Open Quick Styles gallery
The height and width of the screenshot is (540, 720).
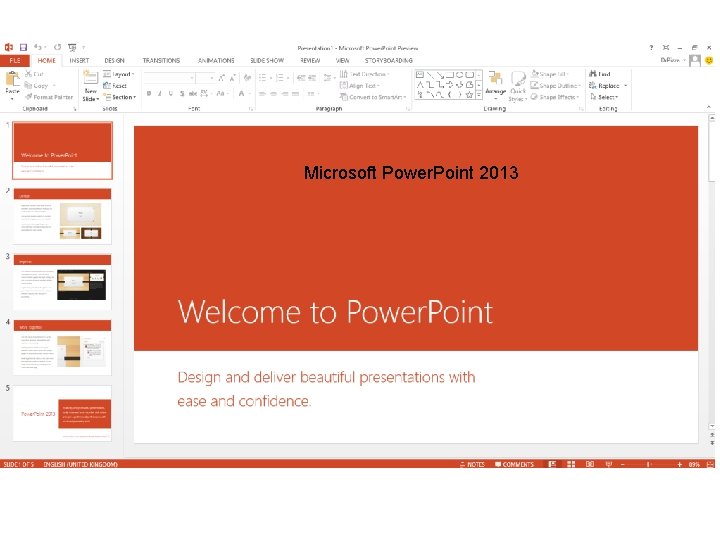518,86
